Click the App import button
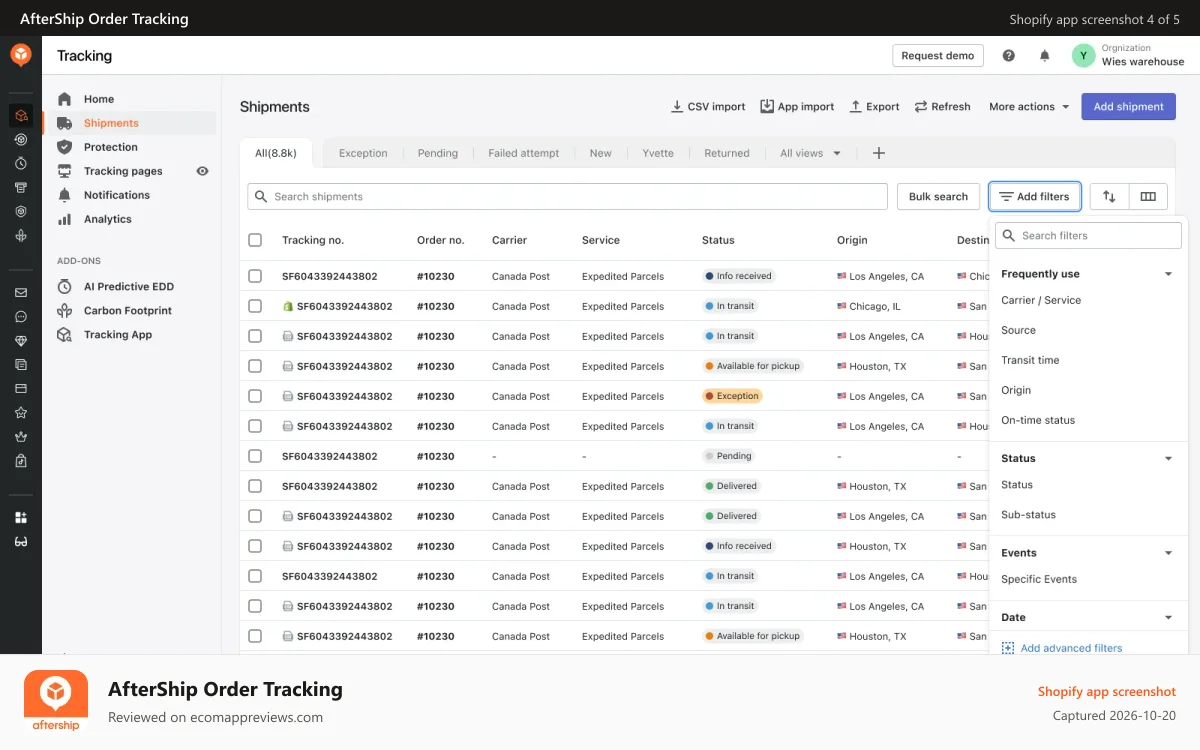 click(797, 106)
